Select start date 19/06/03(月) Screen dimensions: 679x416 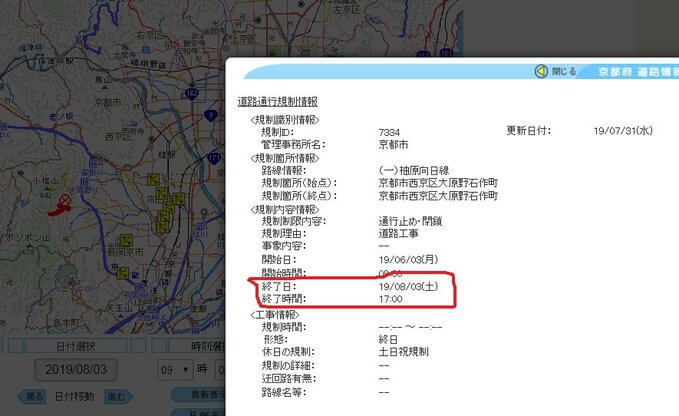(408, 260)
